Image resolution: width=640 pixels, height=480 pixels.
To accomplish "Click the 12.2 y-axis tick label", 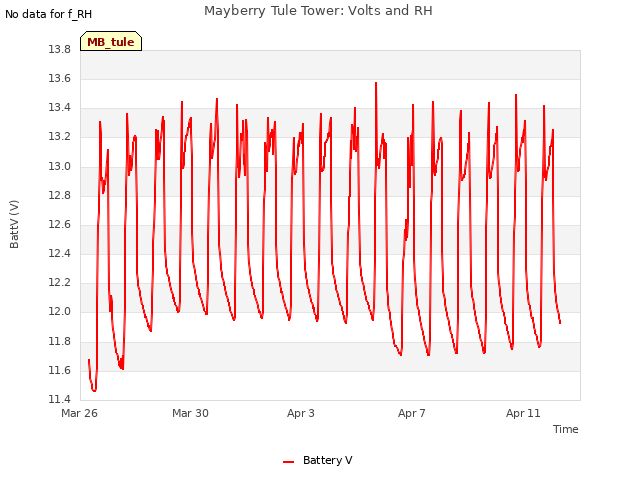I will (x=60, y=282).
